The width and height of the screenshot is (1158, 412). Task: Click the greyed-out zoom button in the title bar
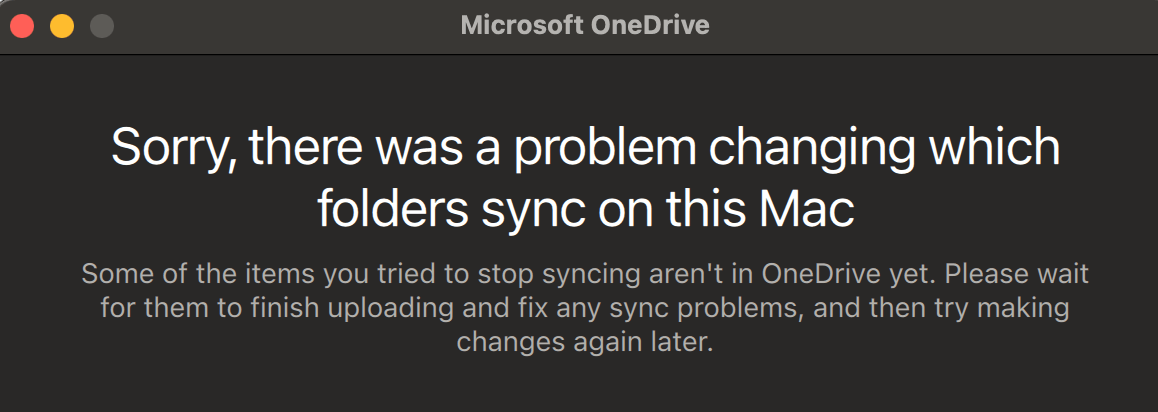(x=102, y=27)
